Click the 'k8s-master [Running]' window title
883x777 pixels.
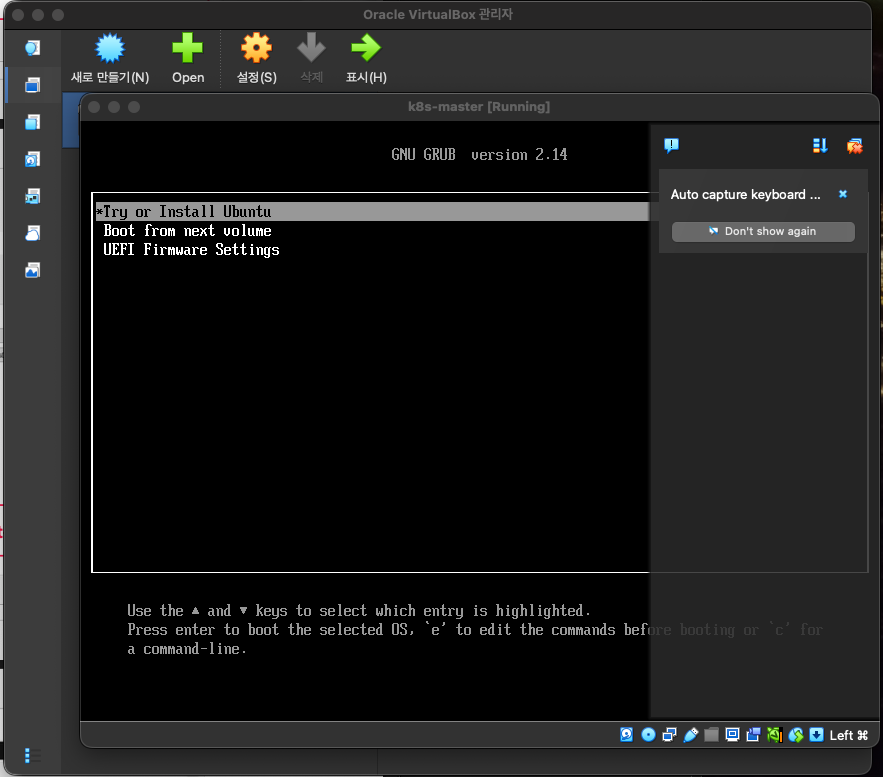(479, 107)
